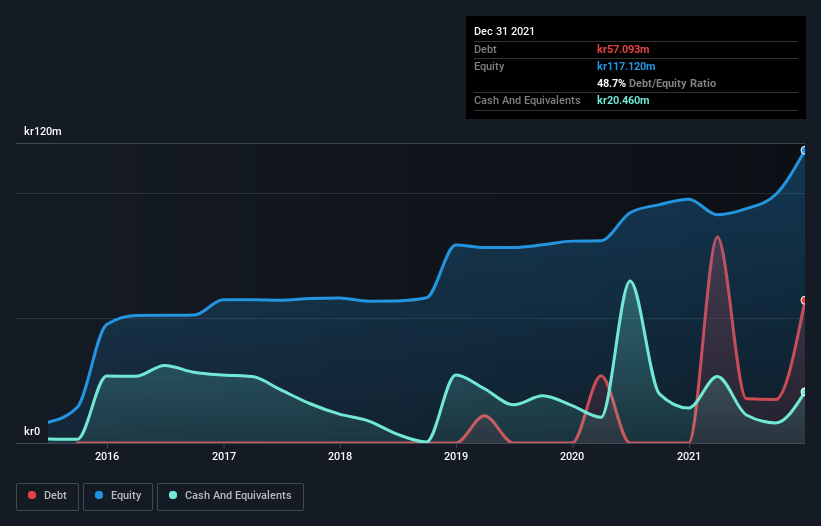
Task: Click the Dec 31 2021 tooltip date
Action: (504, 31)
